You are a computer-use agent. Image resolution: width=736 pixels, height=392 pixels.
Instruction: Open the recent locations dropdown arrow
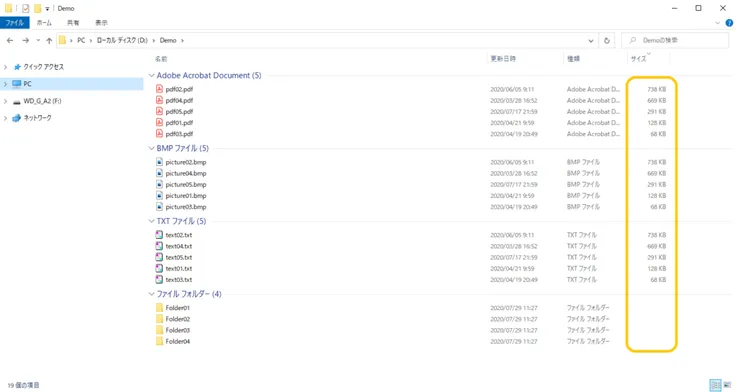pyautogui.click(x=38, y=40)
